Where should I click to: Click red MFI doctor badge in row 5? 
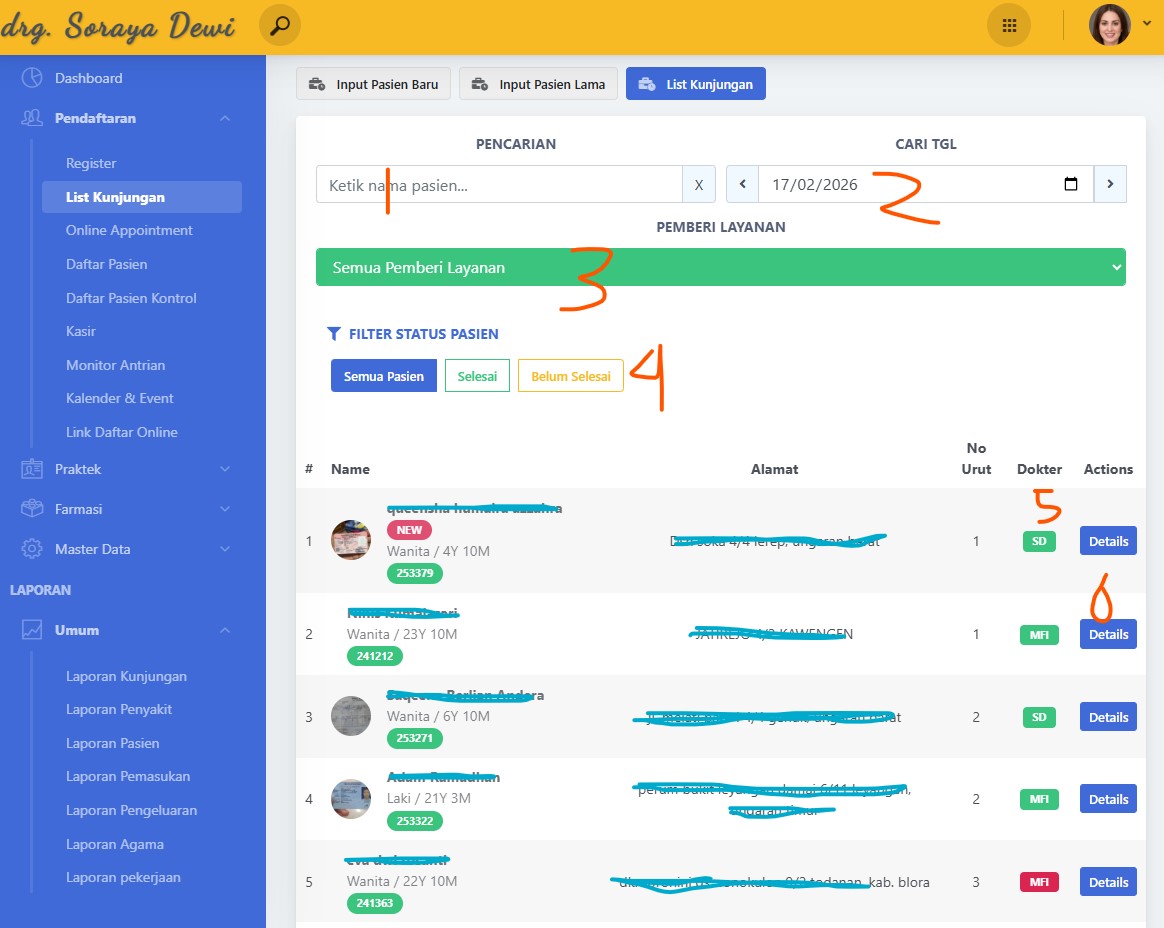(x=1038, y=882)
